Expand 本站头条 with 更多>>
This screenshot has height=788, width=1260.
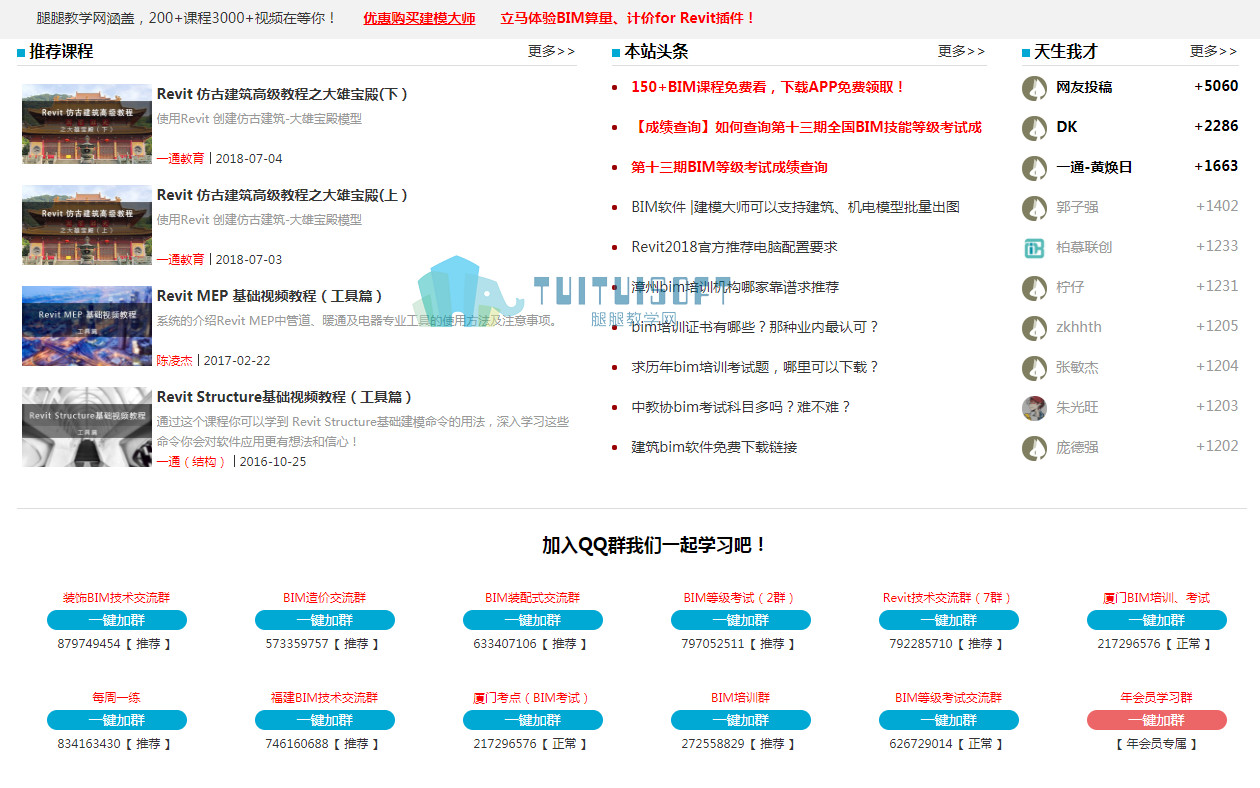[961, 51]
